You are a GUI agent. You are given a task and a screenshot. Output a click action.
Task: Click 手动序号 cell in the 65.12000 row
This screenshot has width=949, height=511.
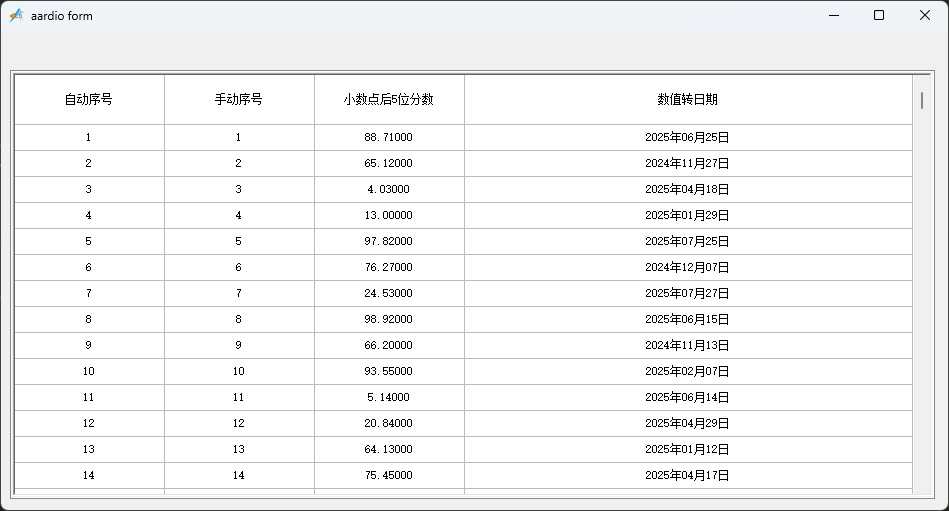[239, 163]
